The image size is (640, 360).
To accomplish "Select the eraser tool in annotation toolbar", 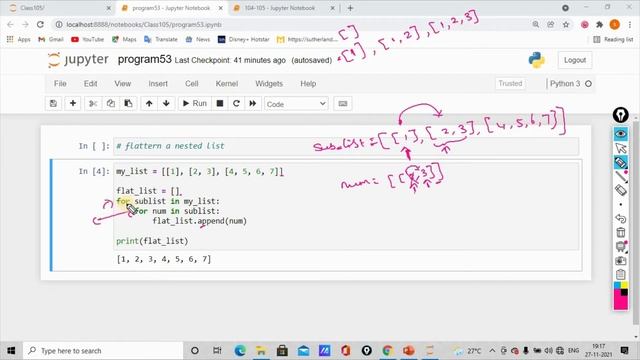I will [x=620, y=190].
